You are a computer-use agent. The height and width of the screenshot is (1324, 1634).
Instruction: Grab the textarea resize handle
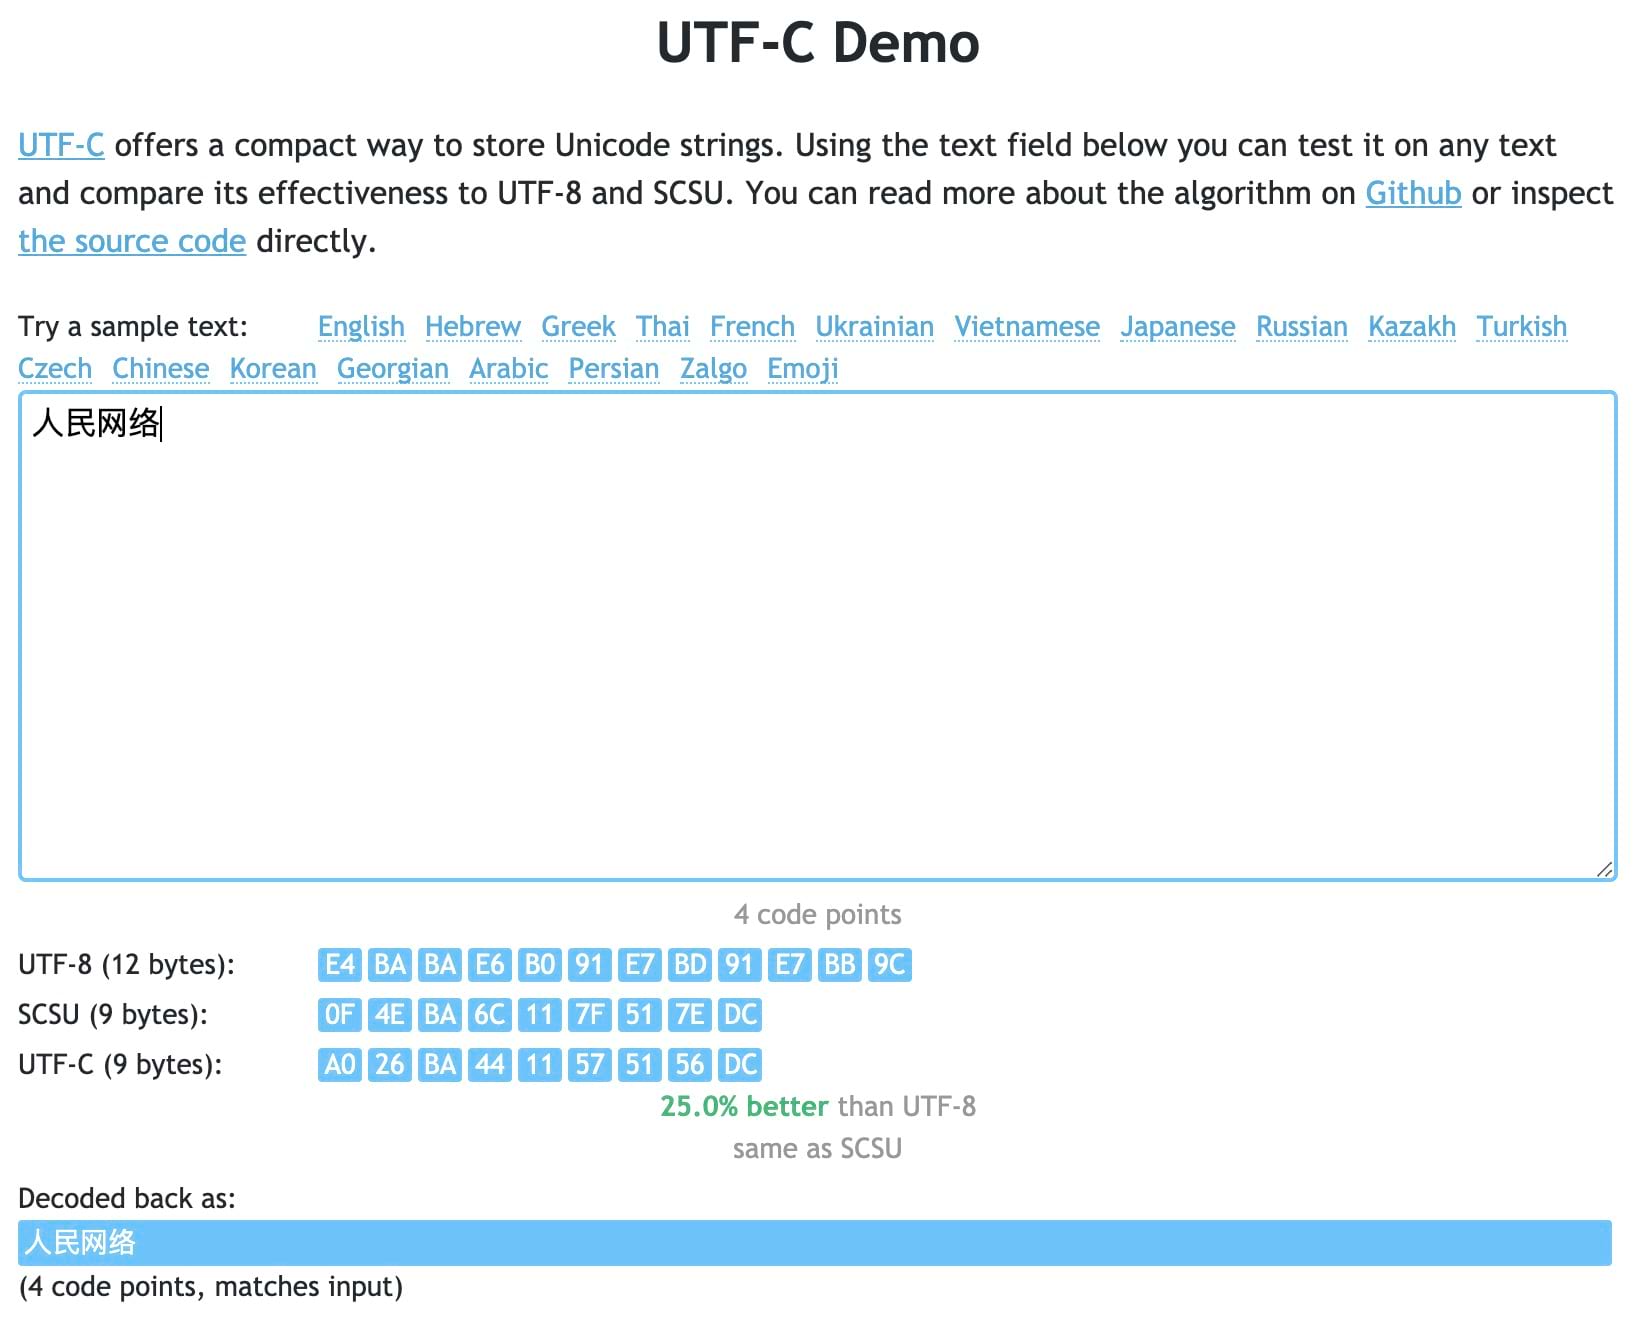(x=1604, y=869)
